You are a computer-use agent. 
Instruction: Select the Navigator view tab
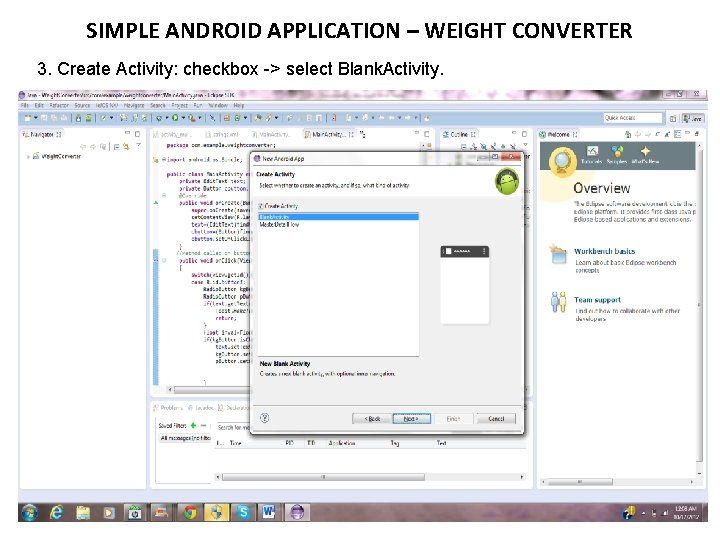41,135
